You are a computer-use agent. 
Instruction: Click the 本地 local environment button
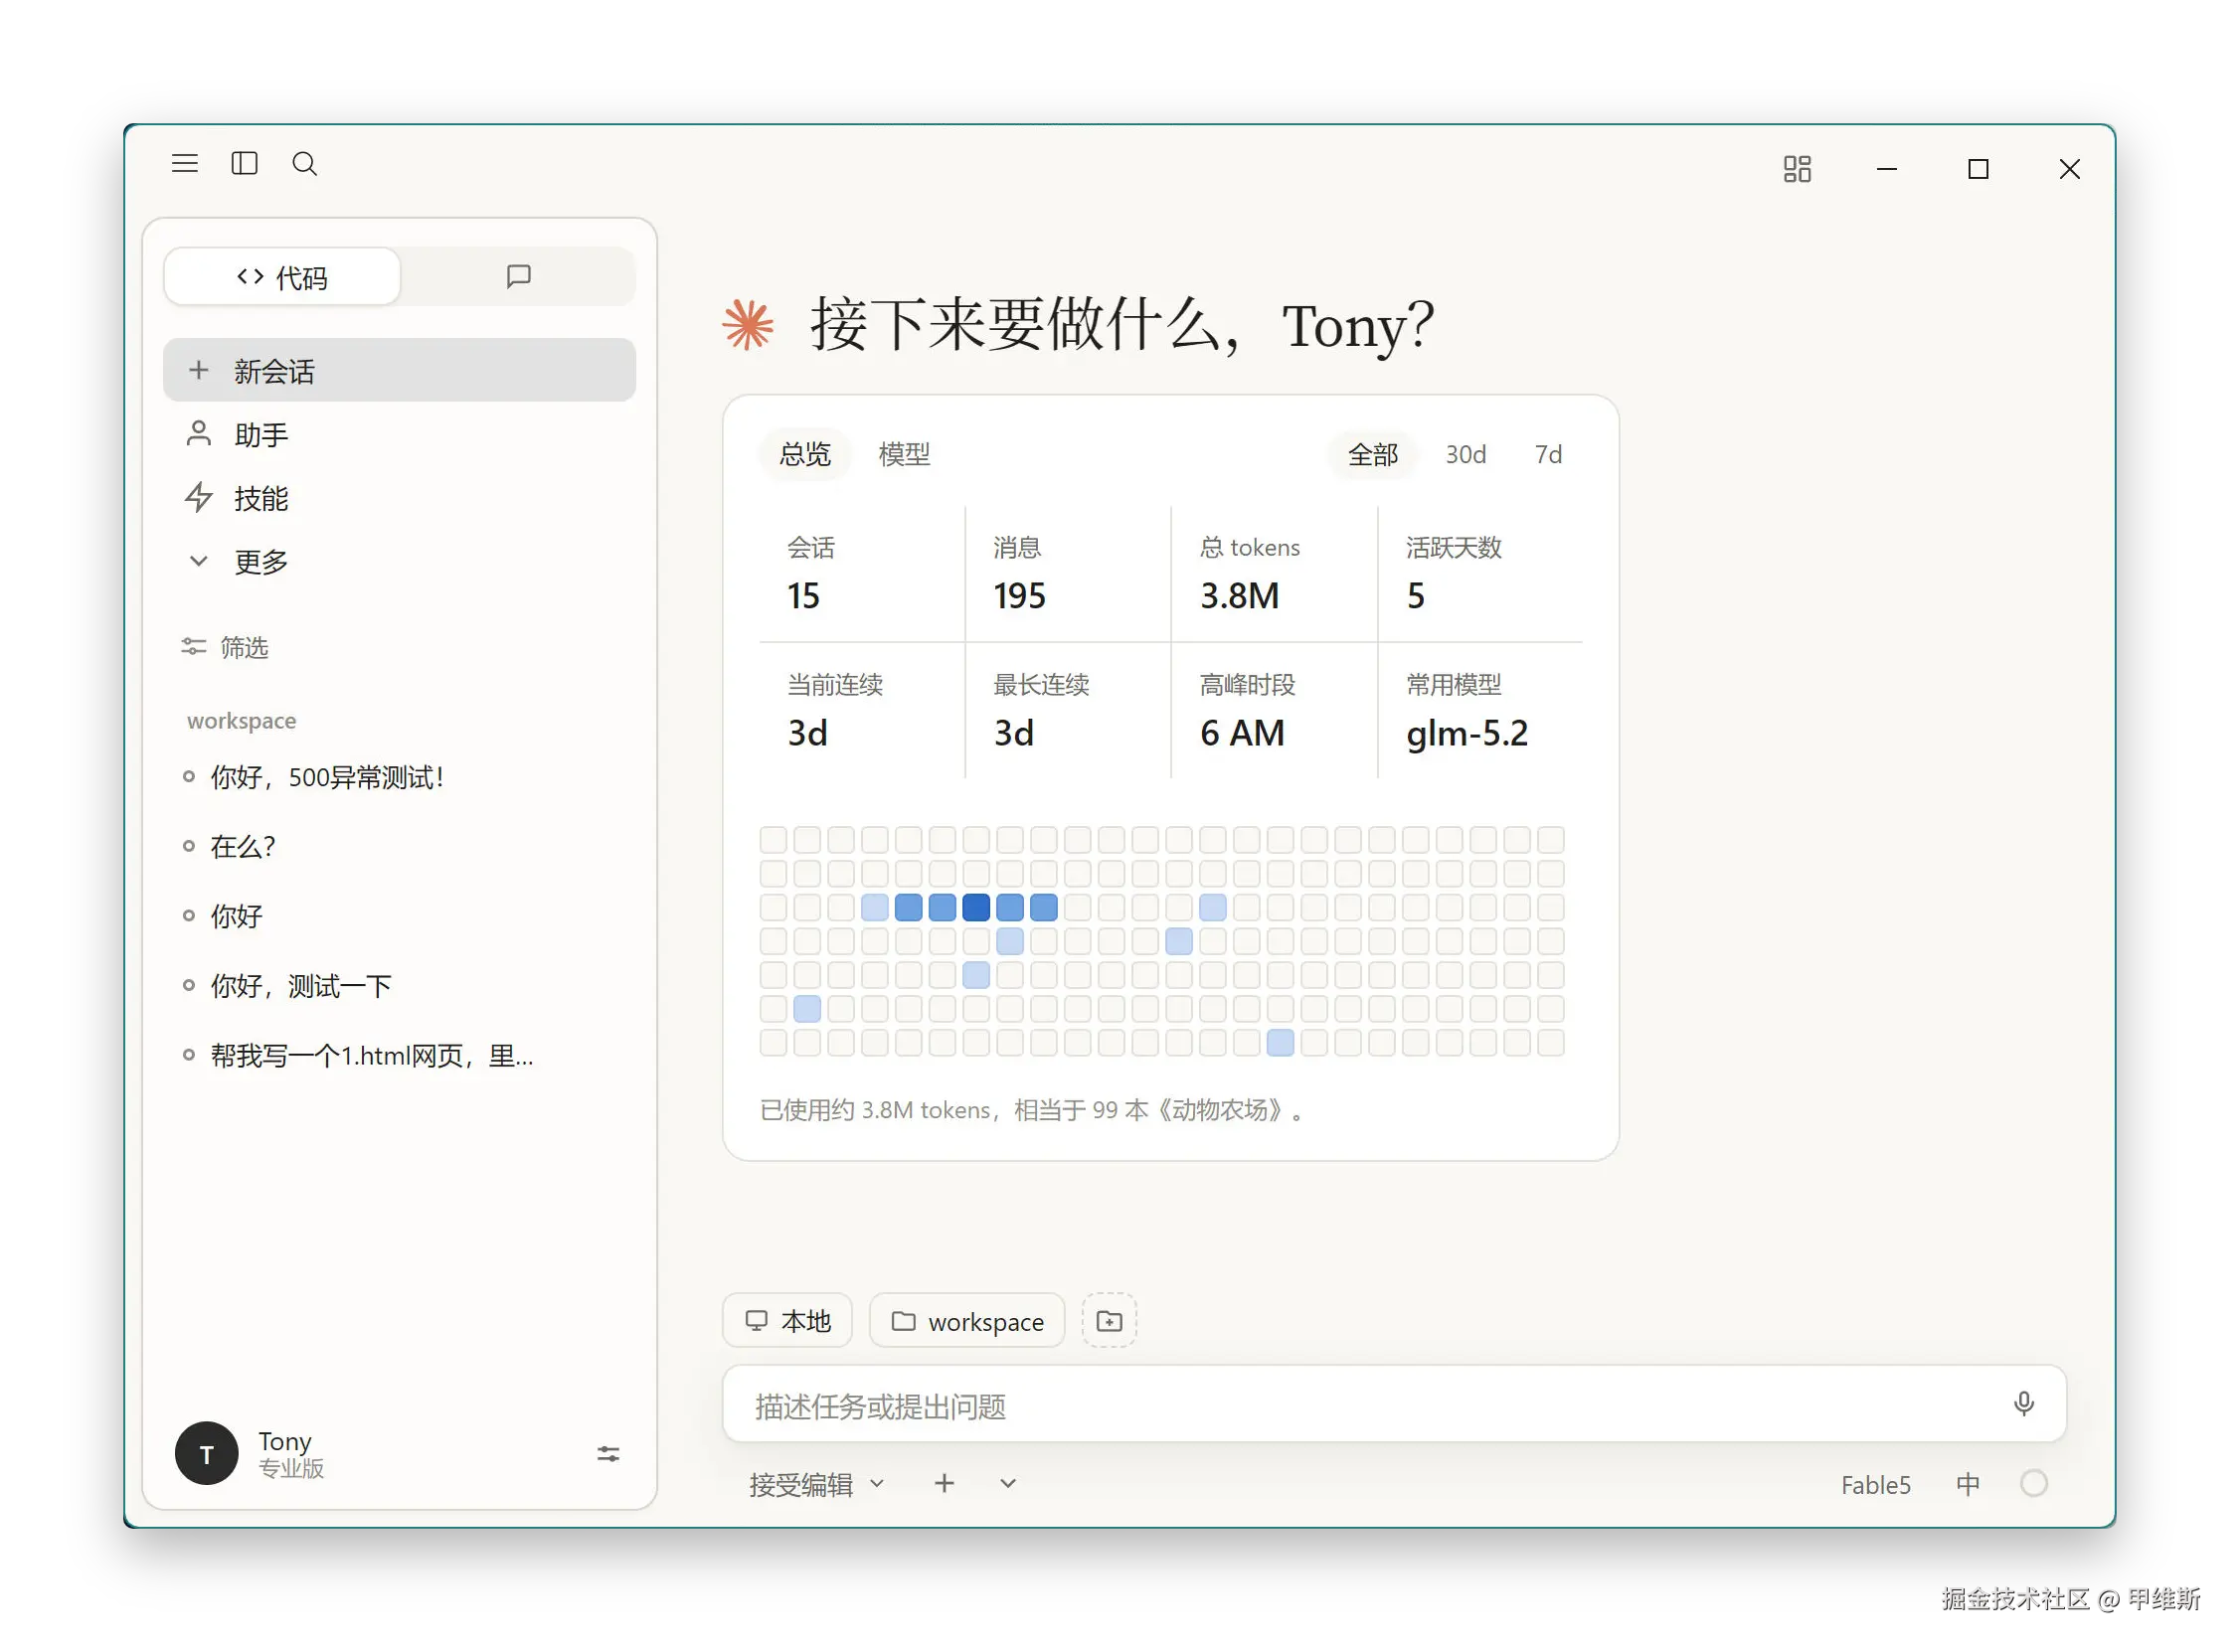tap(788, 1322)
